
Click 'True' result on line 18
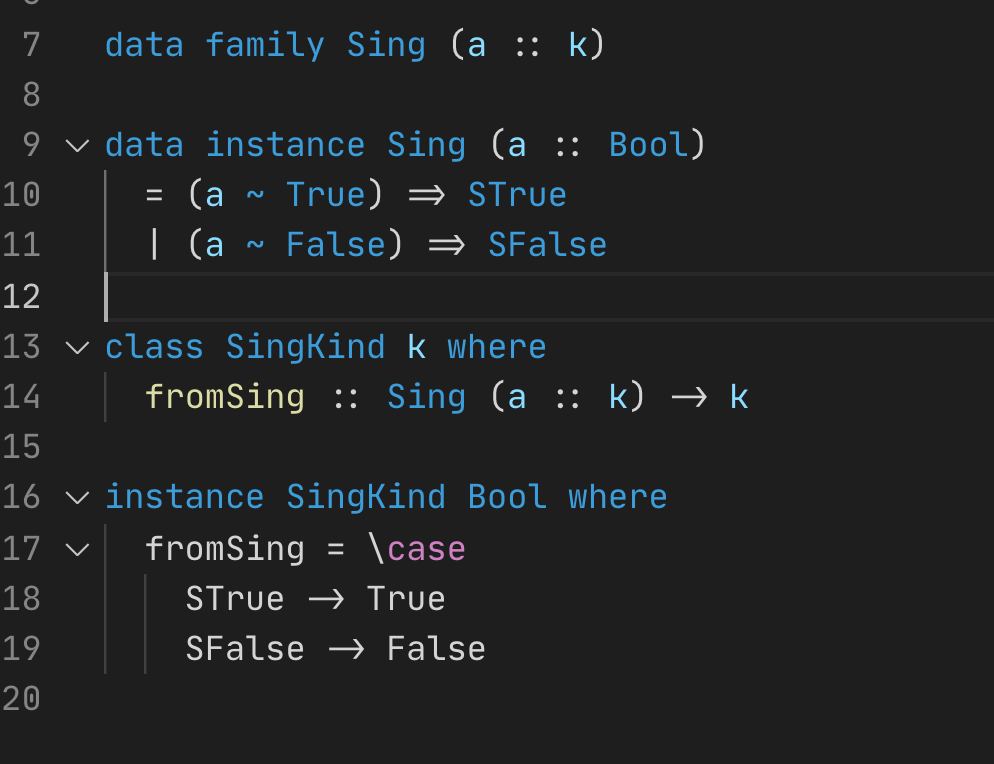(406, 599)
